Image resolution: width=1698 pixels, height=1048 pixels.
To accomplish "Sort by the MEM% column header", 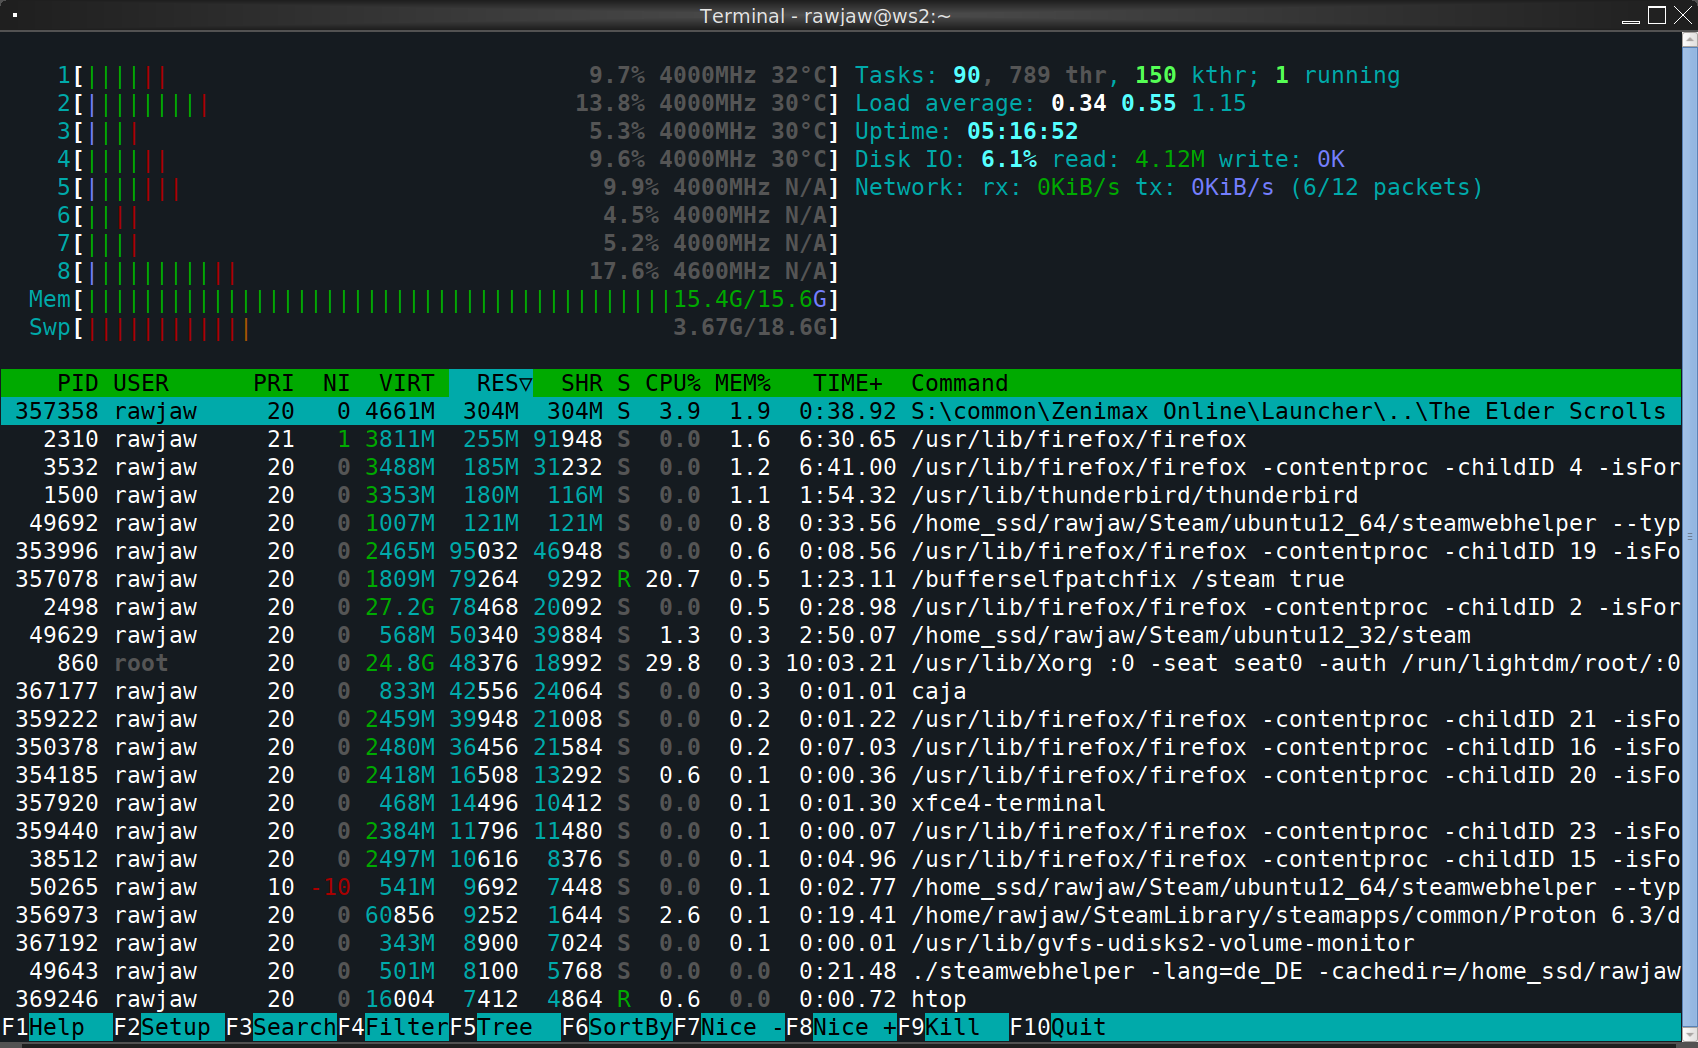I will (x=743, y=383).
